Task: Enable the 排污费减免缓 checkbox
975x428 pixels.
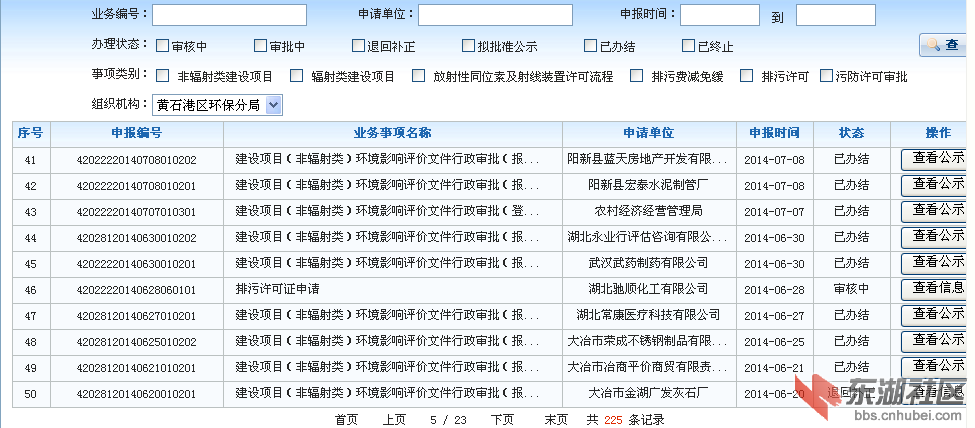Action: 637,76
